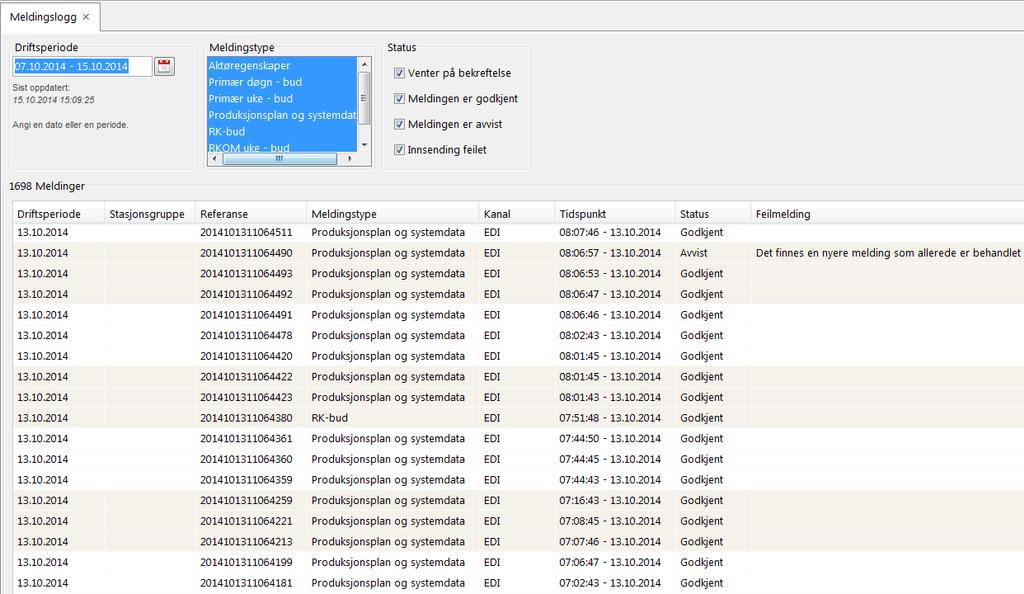Select row with reference 2014101311064199
This screenshot has width=1024, height=594.
tap(519, 562)
